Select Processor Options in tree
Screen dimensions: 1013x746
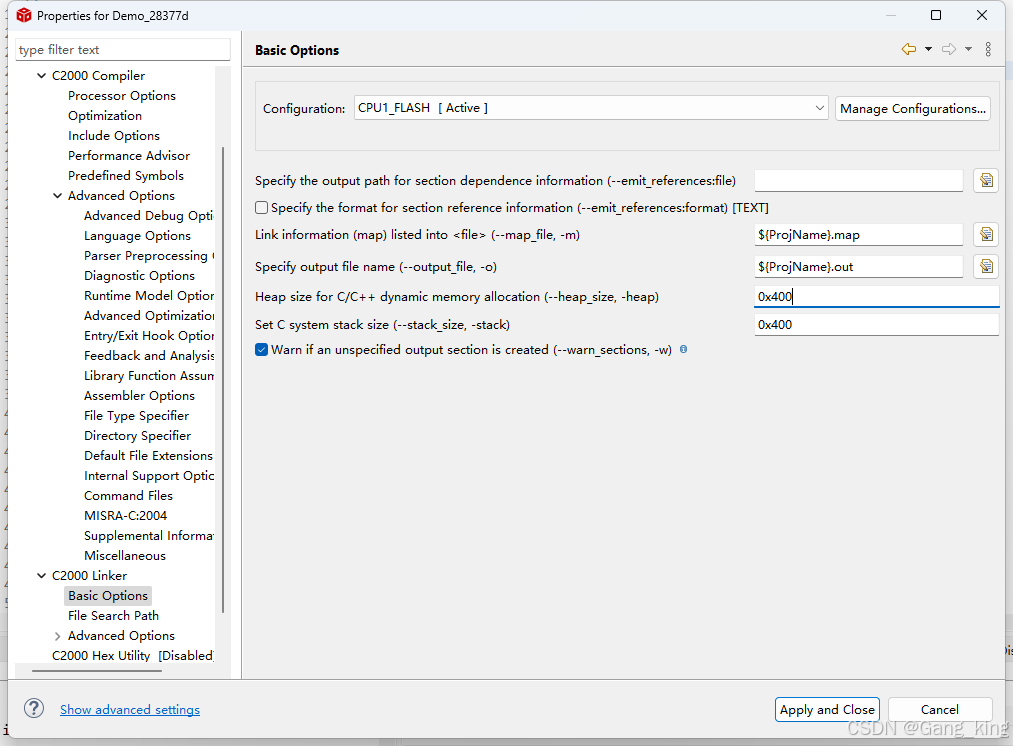[x=121, y=96]
